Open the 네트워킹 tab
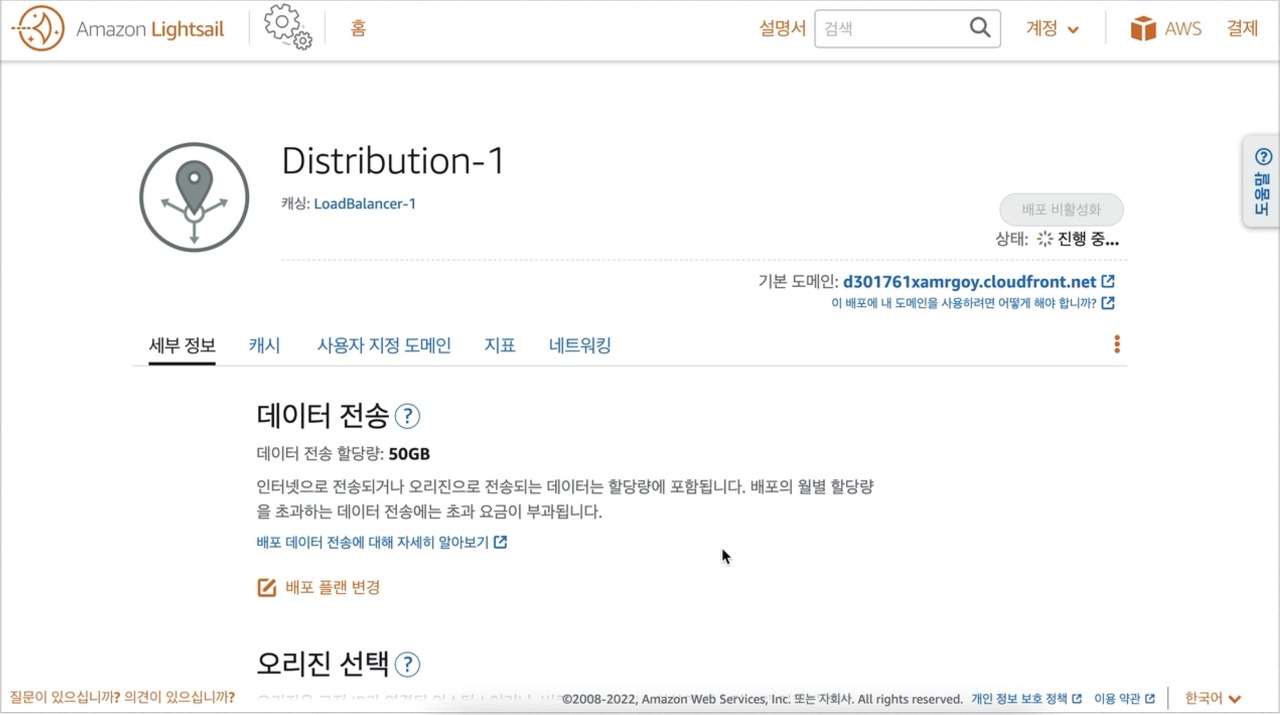Viewport: 1280px width, 715px height. (580, 346)
